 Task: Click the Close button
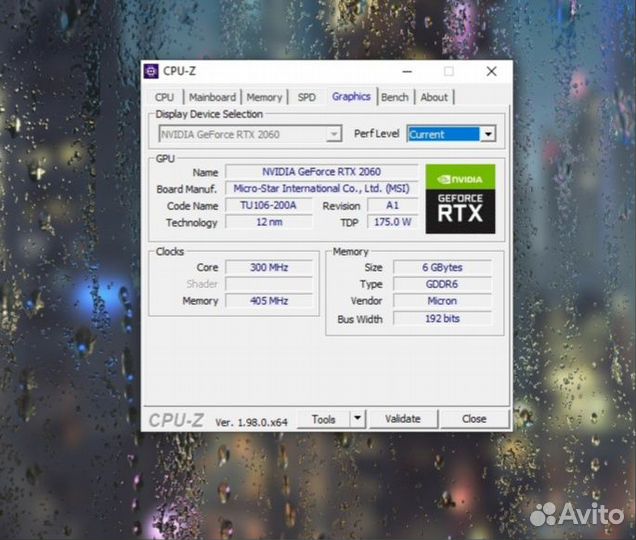pos(474,419)
